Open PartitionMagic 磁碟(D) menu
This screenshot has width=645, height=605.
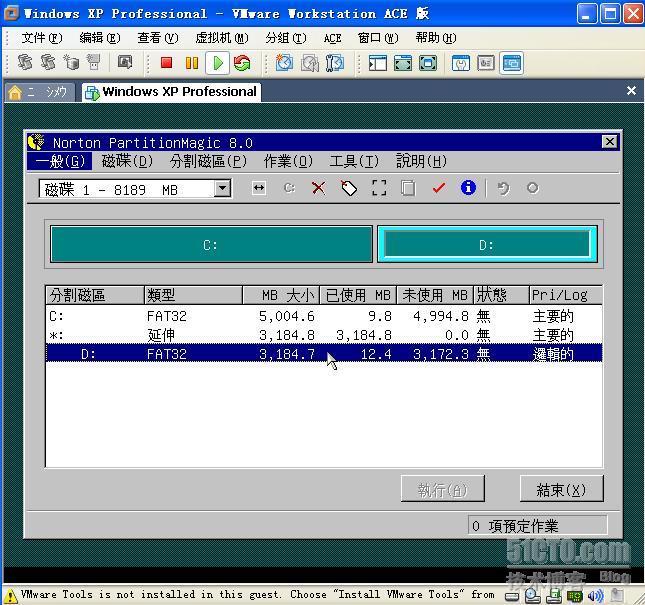tap(127, 161)
